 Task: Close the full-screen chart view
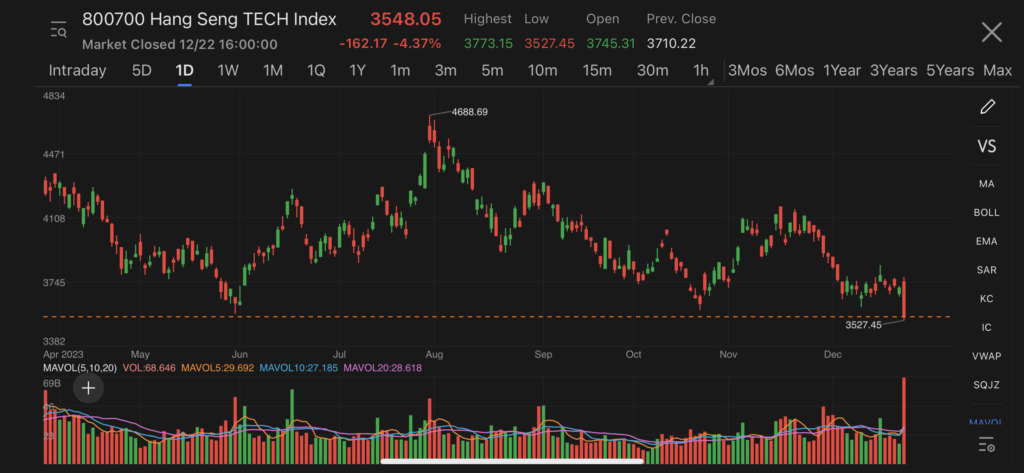[991, 32]
